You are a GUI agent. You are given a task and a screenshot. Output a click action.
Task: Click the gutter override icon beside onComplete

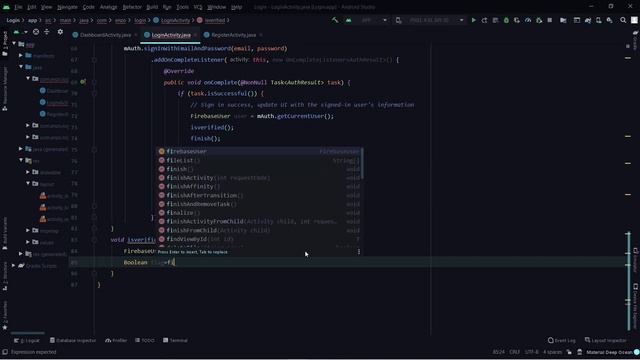83,82
